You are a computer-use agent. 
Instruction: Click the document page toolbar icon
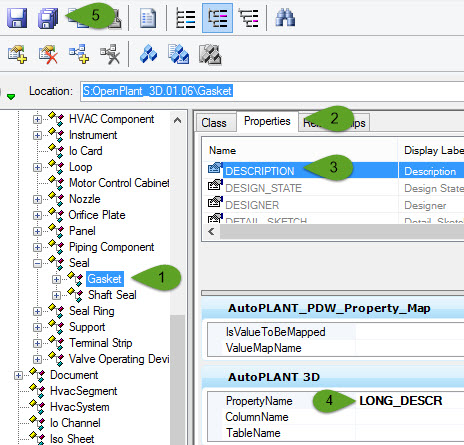pos(148,18)
